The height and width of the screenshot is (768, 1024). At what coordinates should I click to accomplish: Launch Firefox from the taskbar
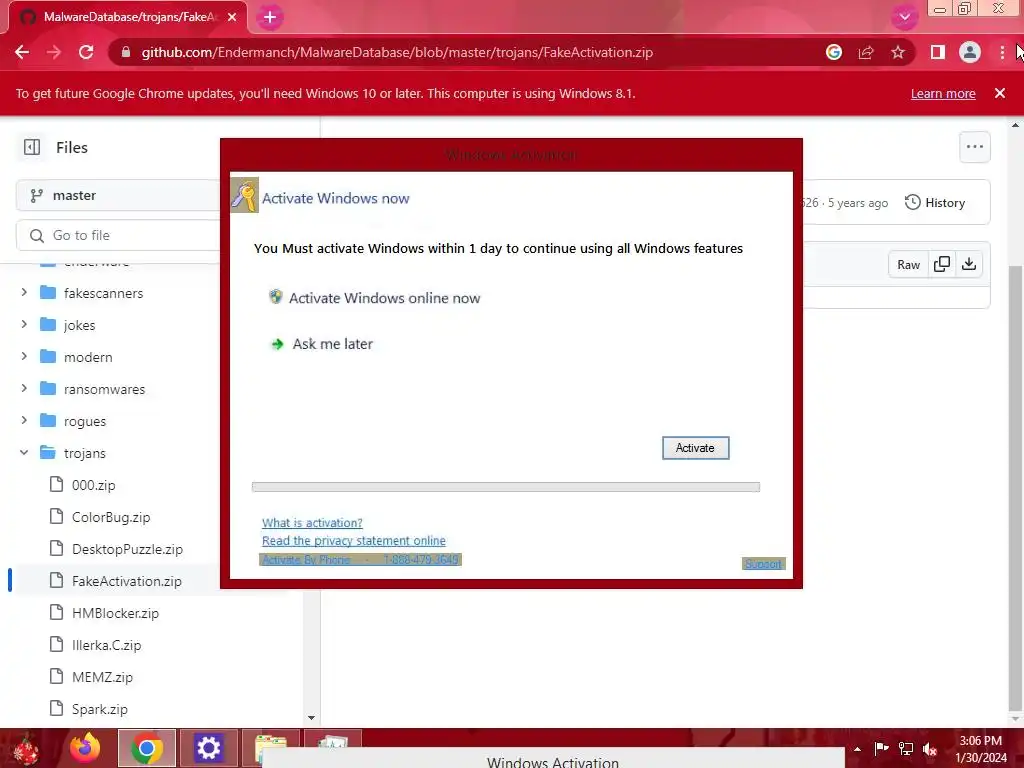point(84,748)
